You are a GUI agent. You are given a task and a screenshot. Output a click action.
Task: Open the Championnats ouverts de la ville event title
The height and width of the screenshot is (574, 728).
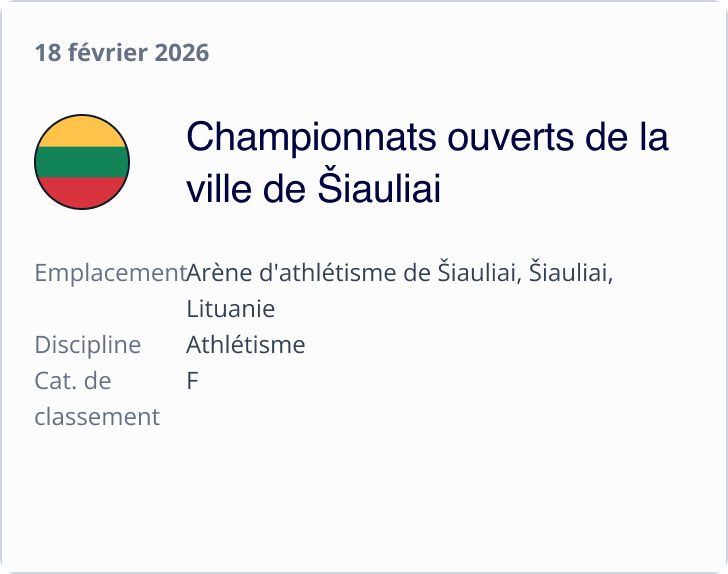coord(427,162)
